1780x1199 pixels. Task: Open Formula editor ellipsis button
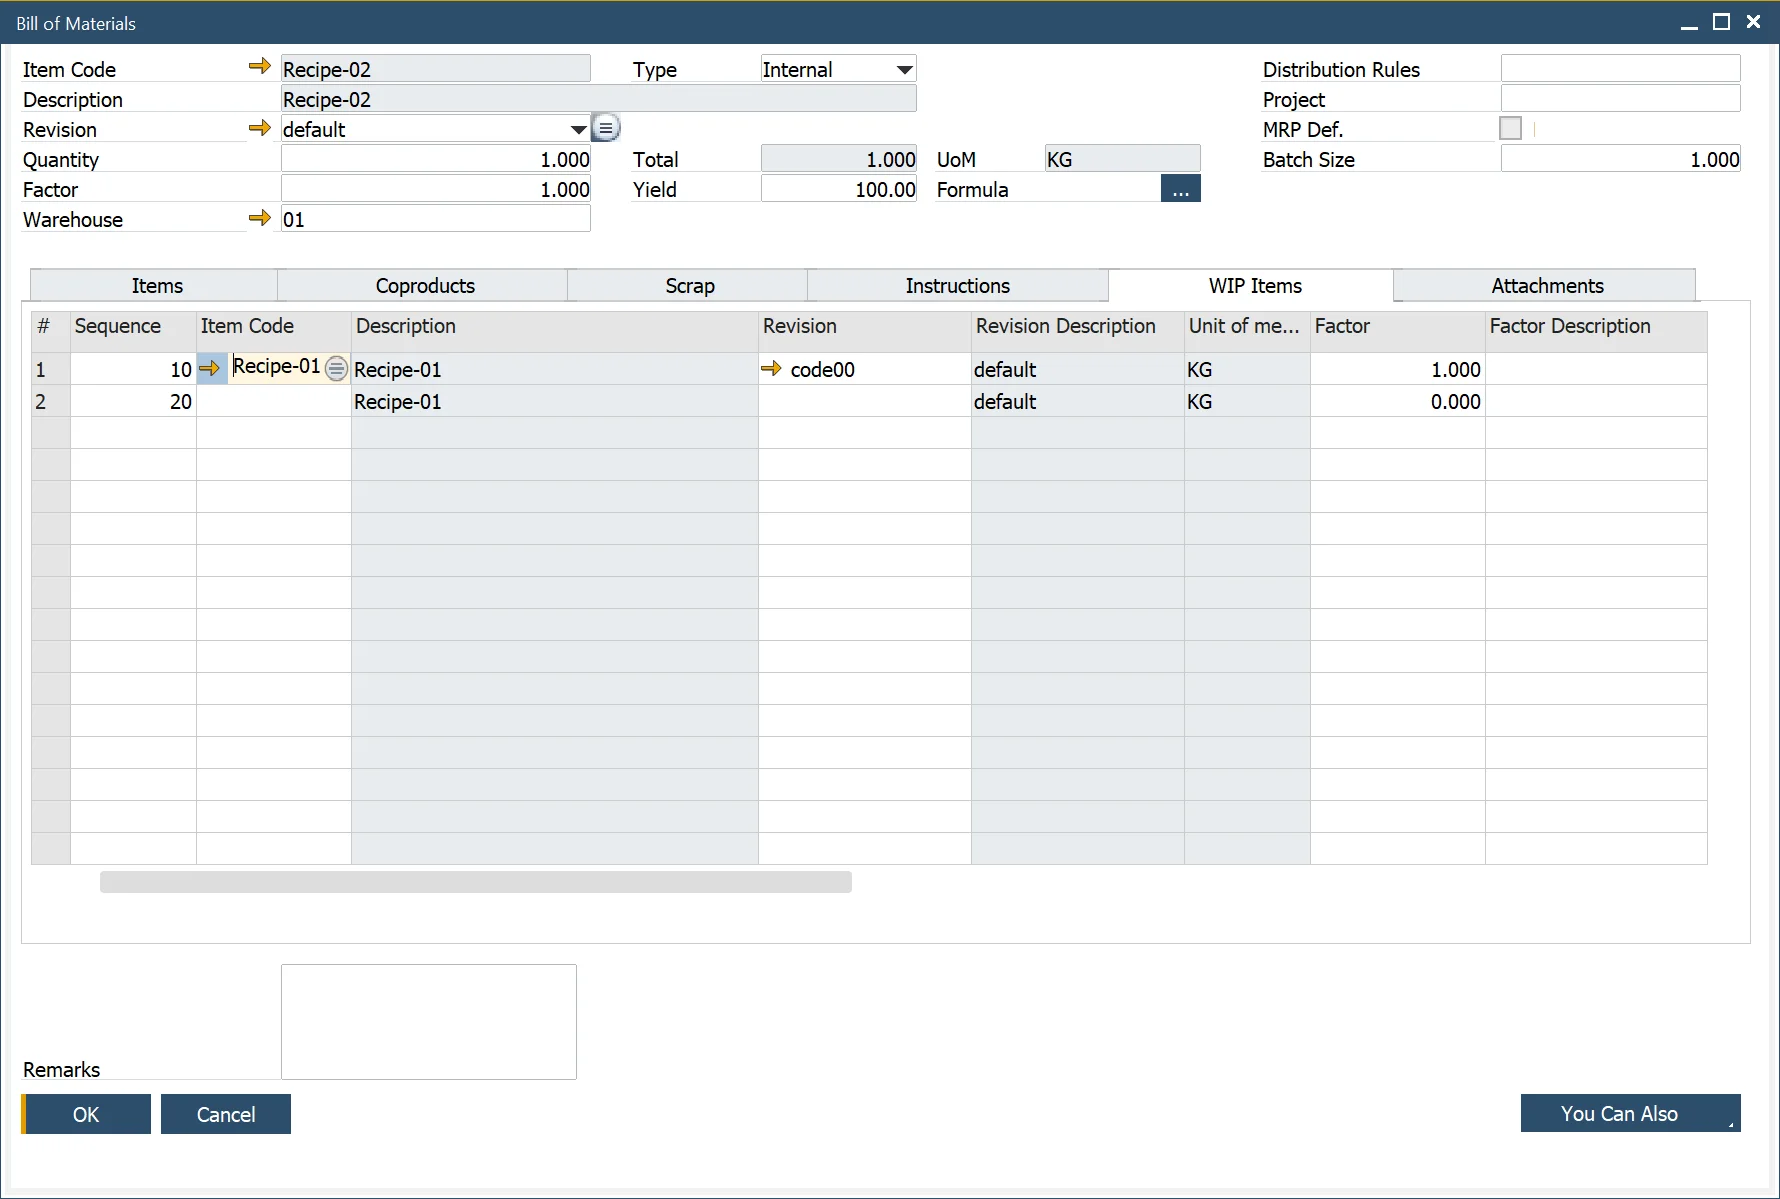click(x=1180, y=189)
